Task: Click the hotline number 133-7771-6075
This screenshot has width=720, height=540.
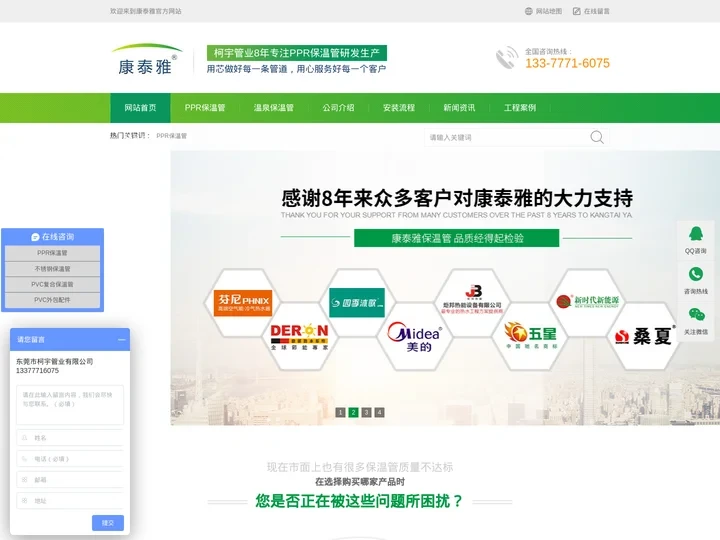Action: pyautogui.click(x=568, y=63)
